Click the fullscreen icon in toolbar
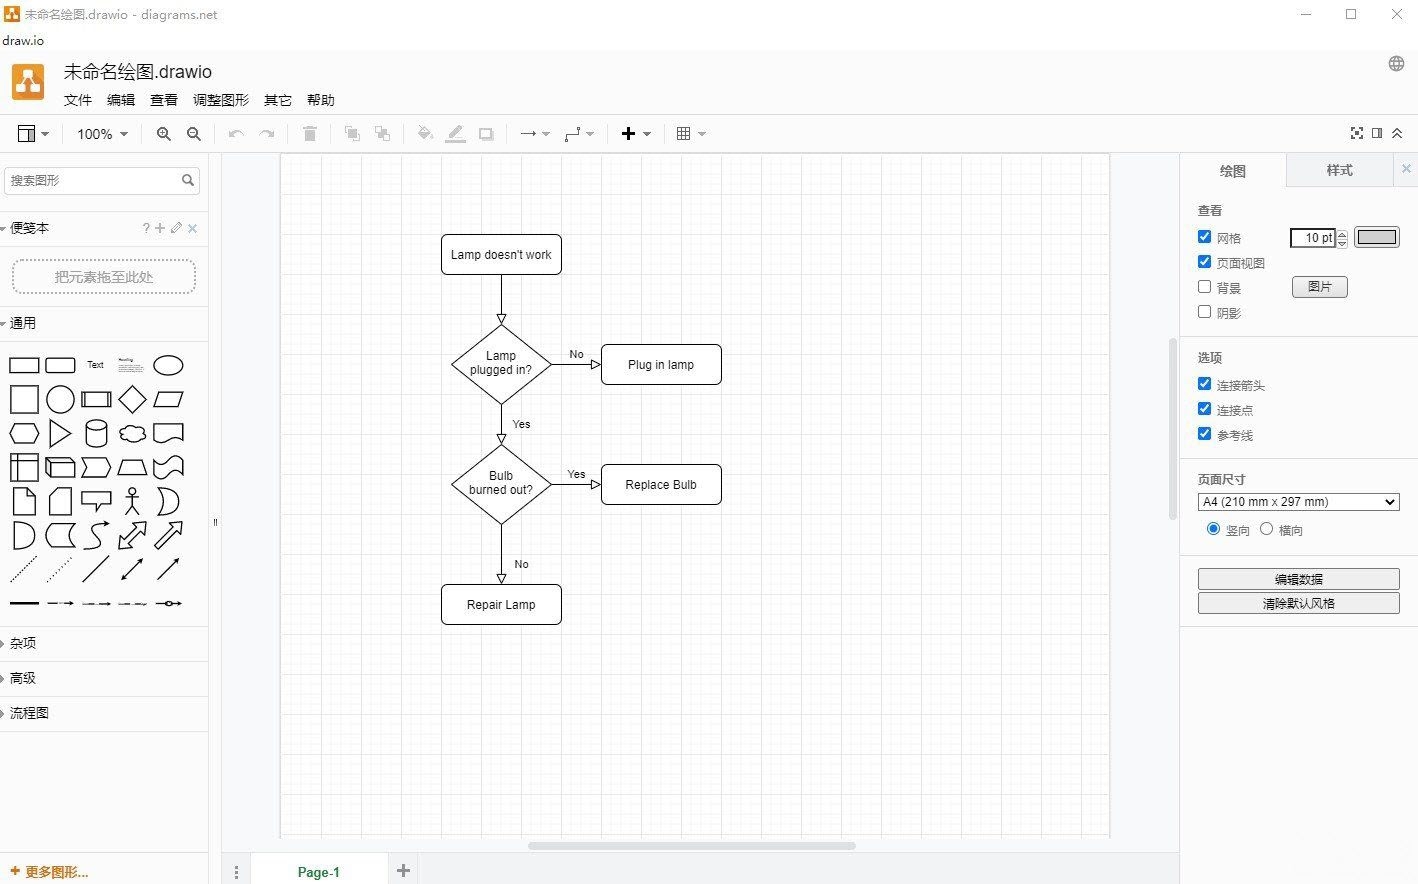 1357,133
